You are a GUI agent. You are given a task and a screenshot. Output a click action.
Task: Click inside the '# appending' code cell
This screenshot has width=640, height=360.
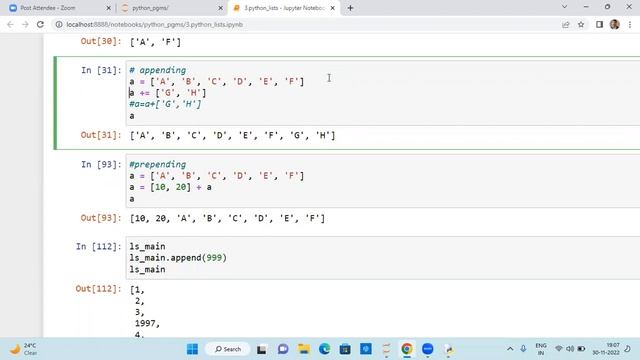(383, 93)
